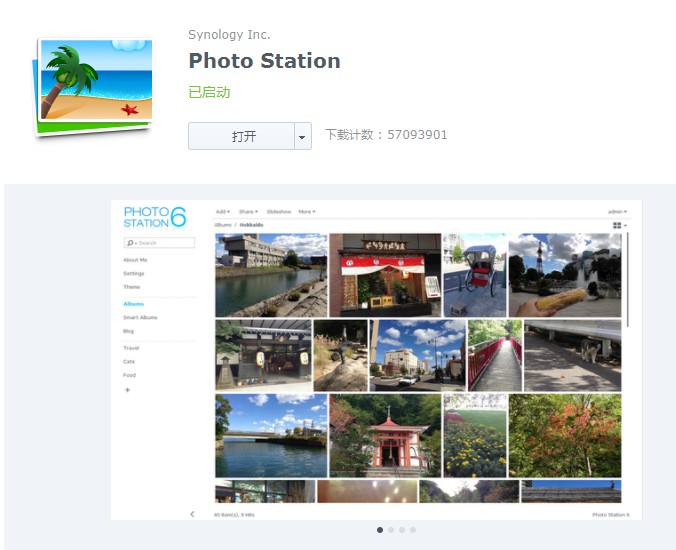This screenshot has width=676, height=550.
Task: Open Photo Station with the 打开 button
Action: pos(241,136)
